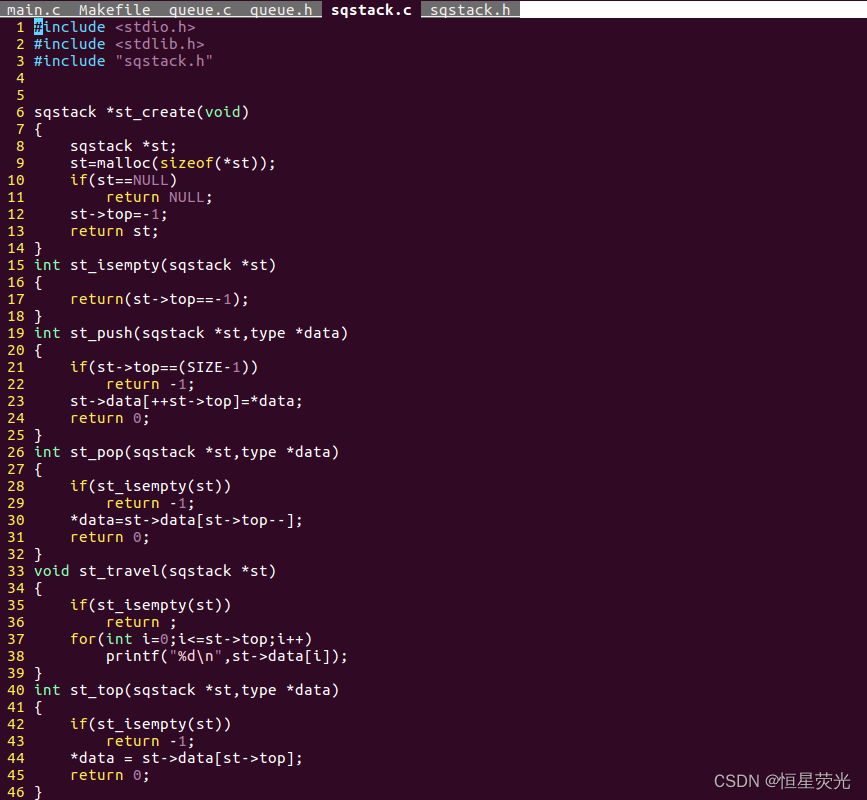Click the printf line in st_travel
This screenshot has width=867, height=800.
[227, 656]
